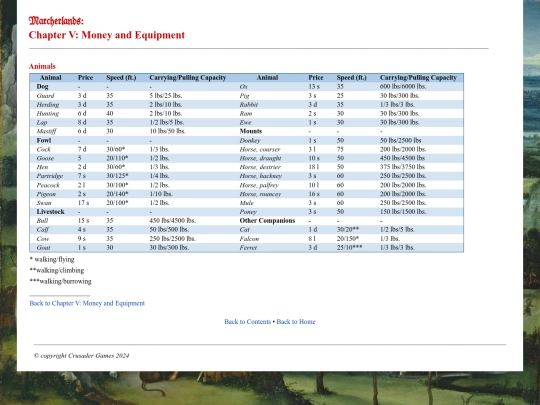Click the Mule row name

(247, 203)
